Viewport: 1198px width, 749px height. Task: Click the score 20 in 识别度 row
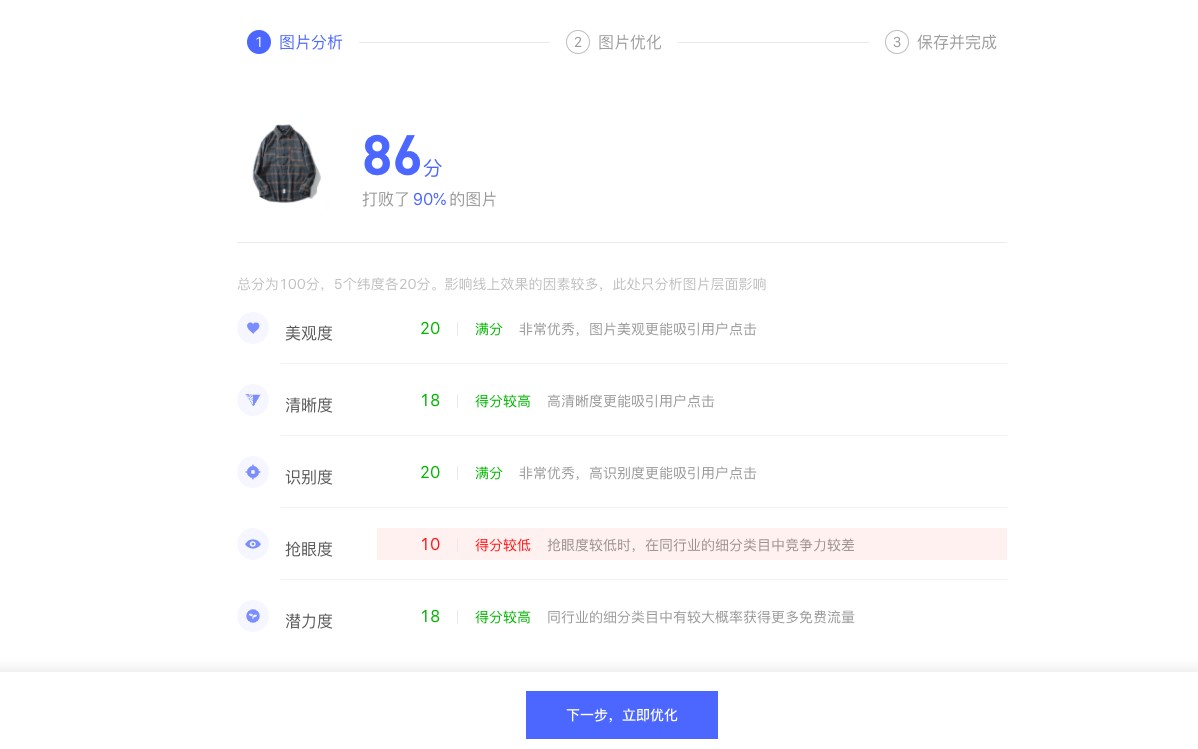(430, 472)
